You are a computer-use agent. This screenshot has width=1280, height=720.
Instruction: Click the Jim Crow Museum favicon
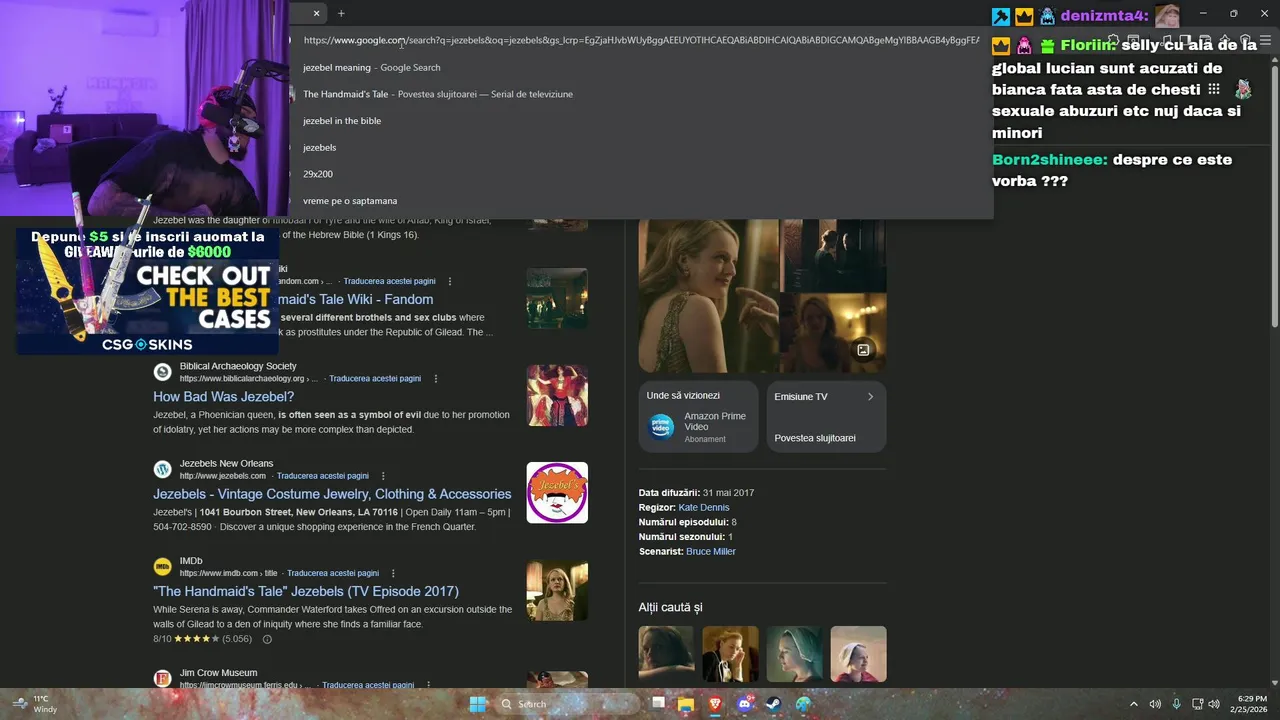pyautogui.click(x=162, y=679)
